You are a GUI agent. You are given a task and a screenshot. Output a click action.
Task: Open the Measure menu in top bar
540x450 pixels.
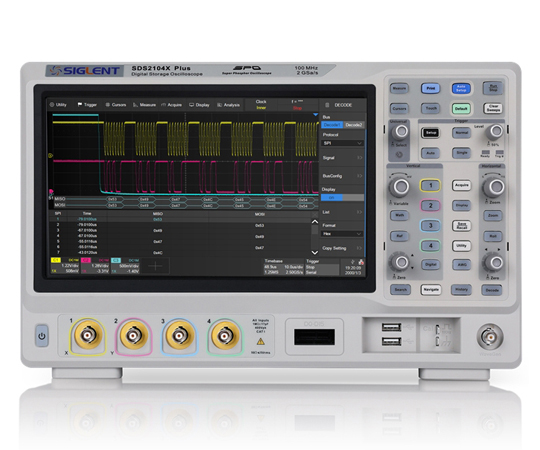[x=145, y=105]
